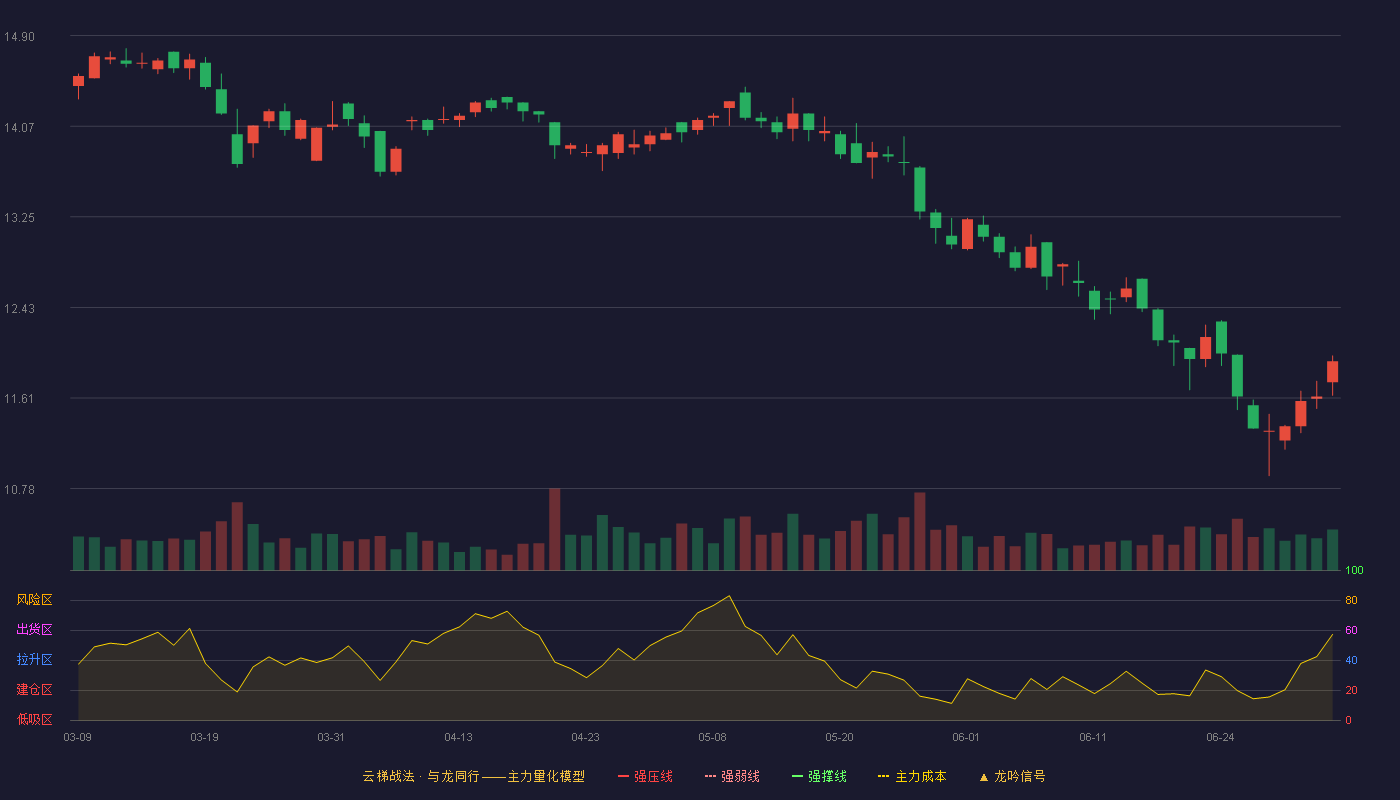
Task: Click the magenta 60 indicator axis value
Action: [x=1351, y=631]
